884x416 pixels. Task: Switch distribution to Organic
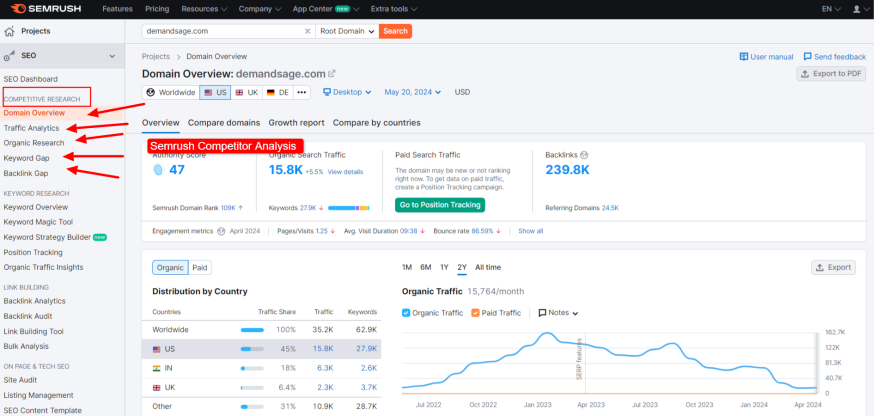[170, 268]
